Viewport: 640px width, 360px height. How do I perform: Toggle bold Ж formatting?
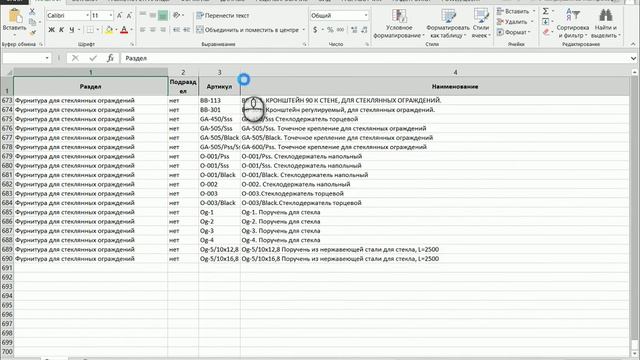pos(51,30)
